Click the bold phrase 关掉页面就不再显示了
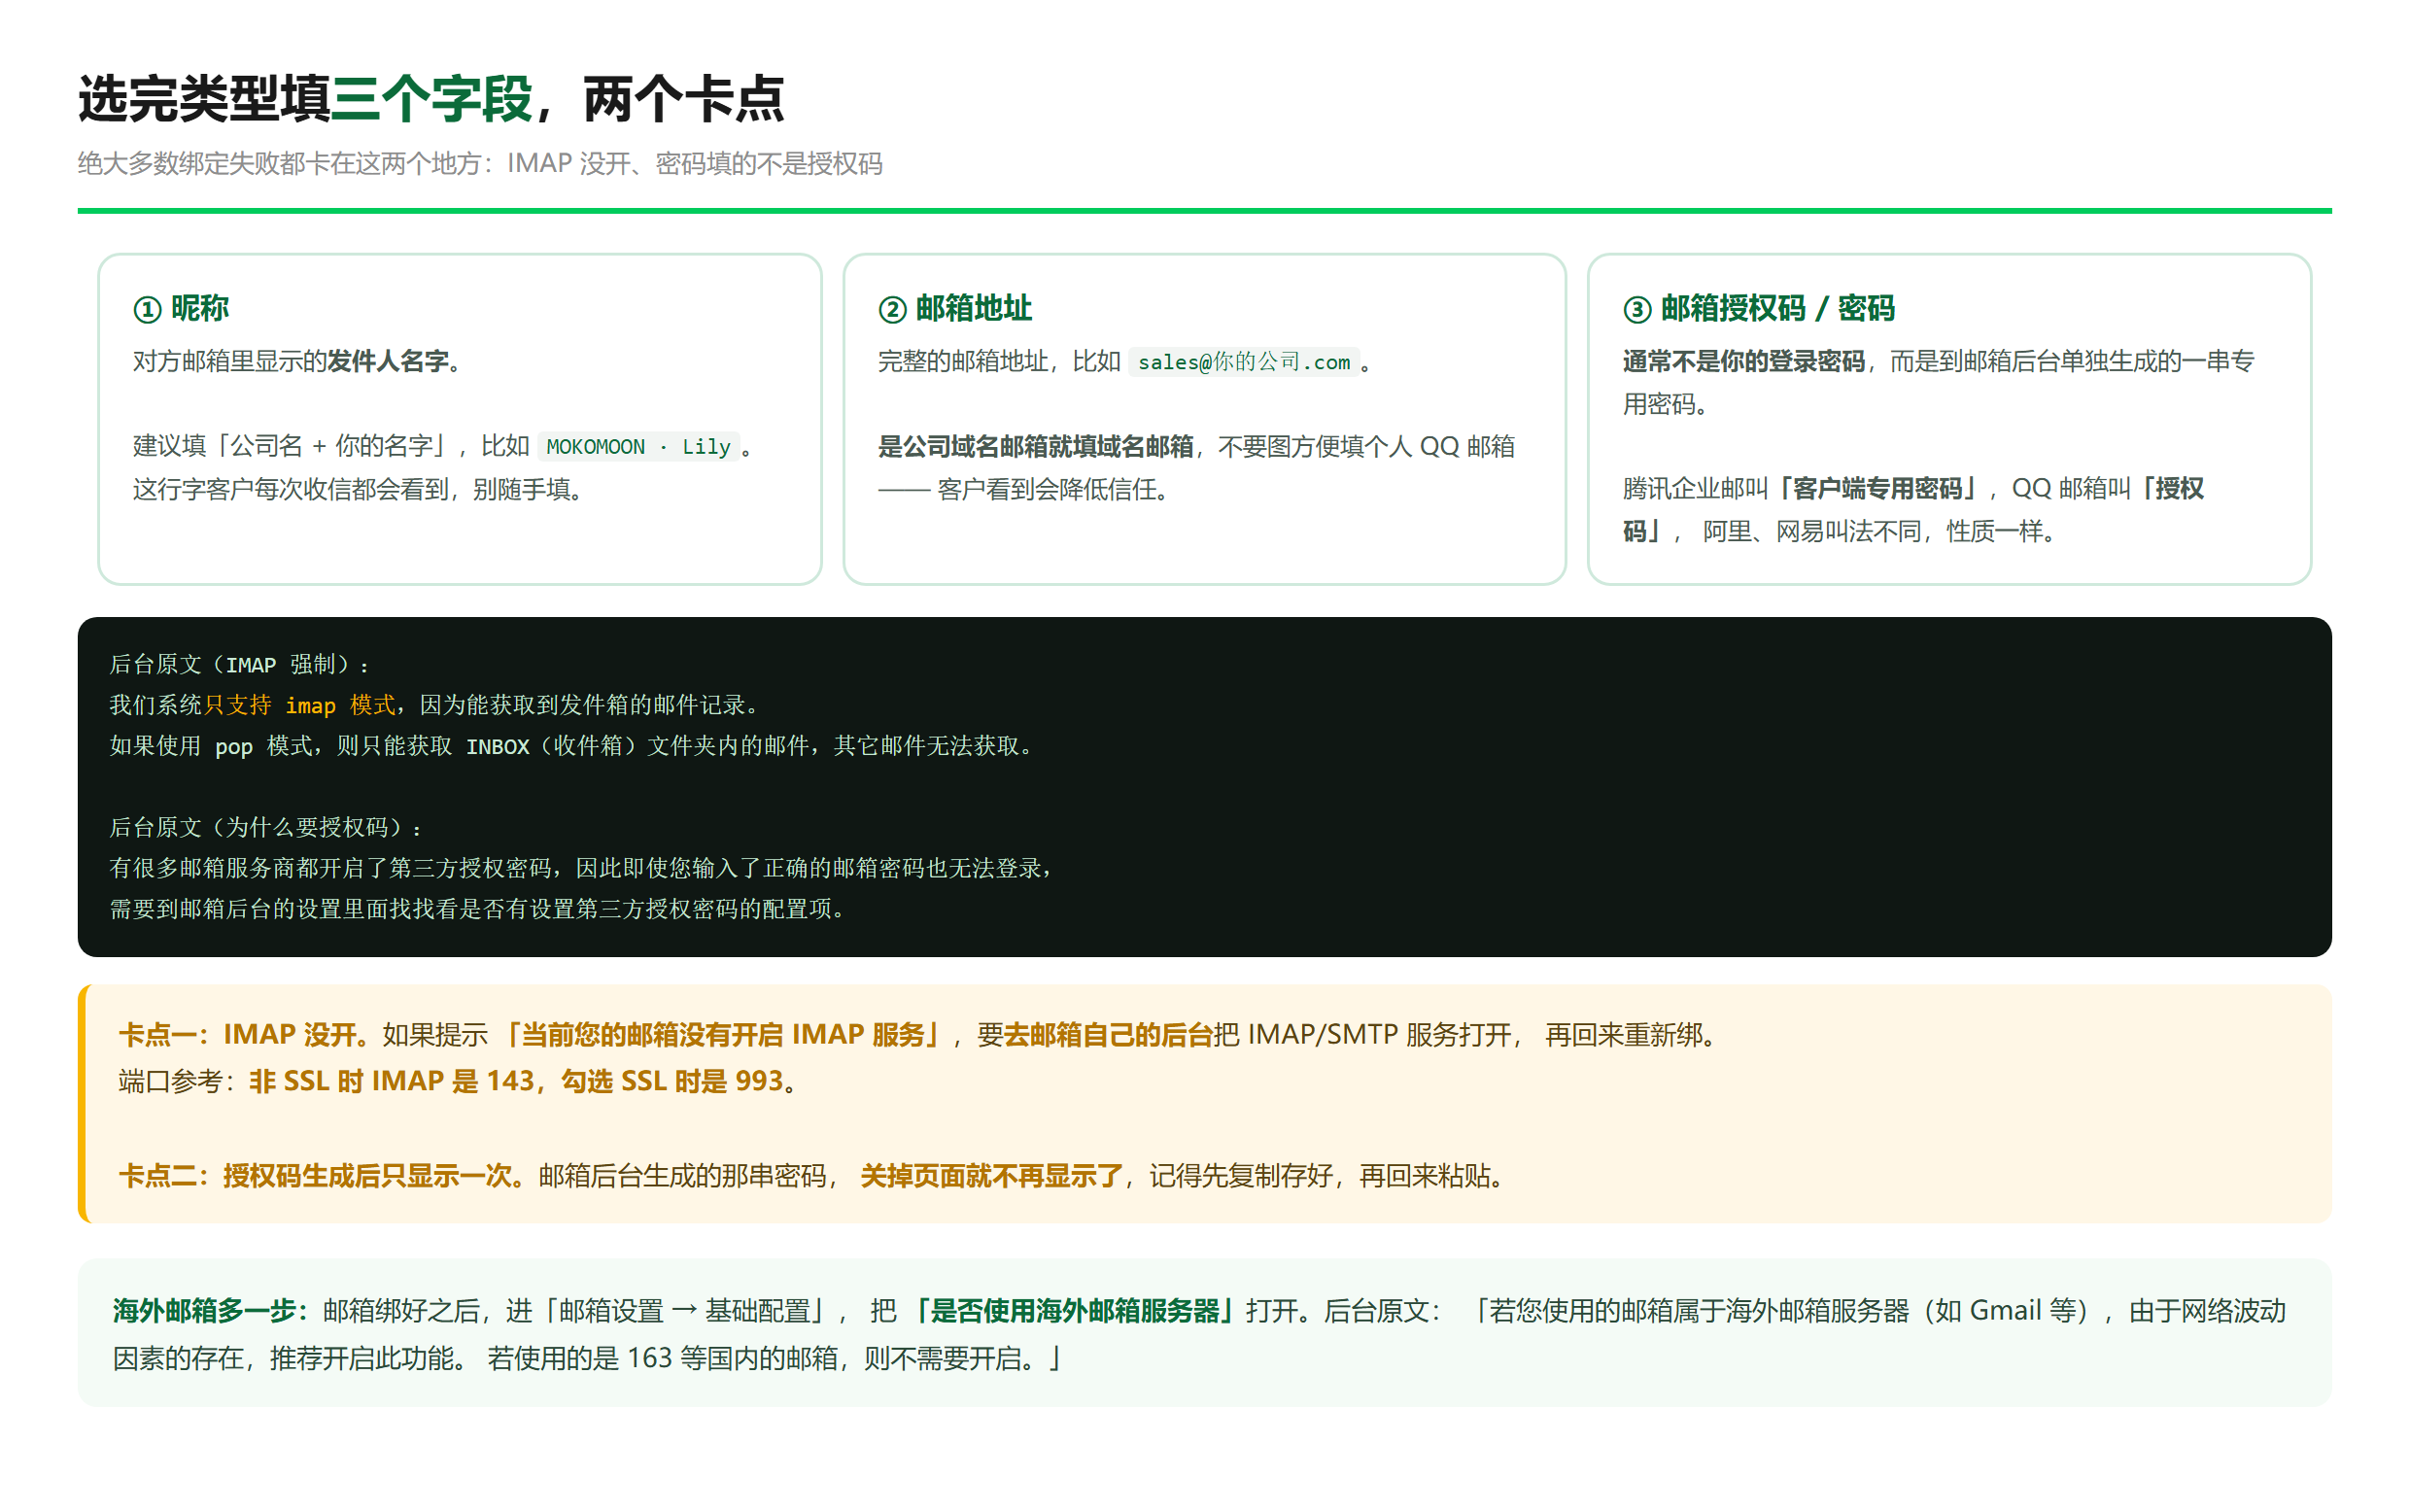This screenshot has height=1512, width=2410. 991,1175
